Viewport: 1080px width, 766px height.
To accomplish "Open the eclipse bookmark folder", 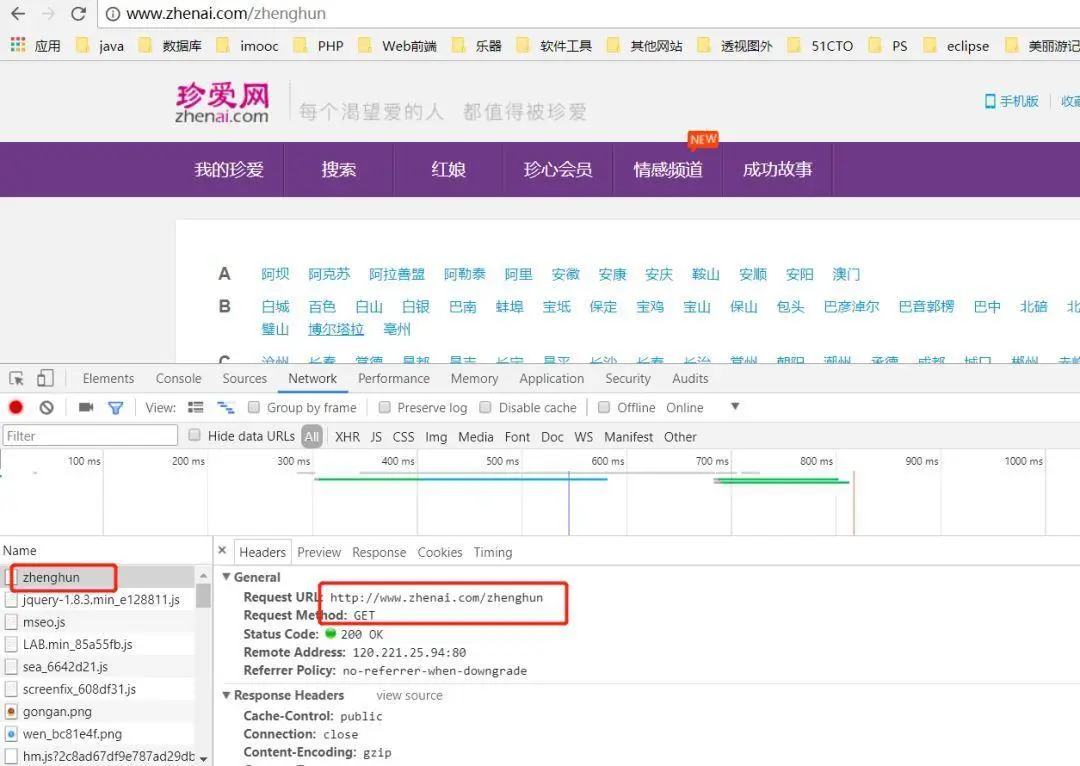I will [x=956, y=45].
